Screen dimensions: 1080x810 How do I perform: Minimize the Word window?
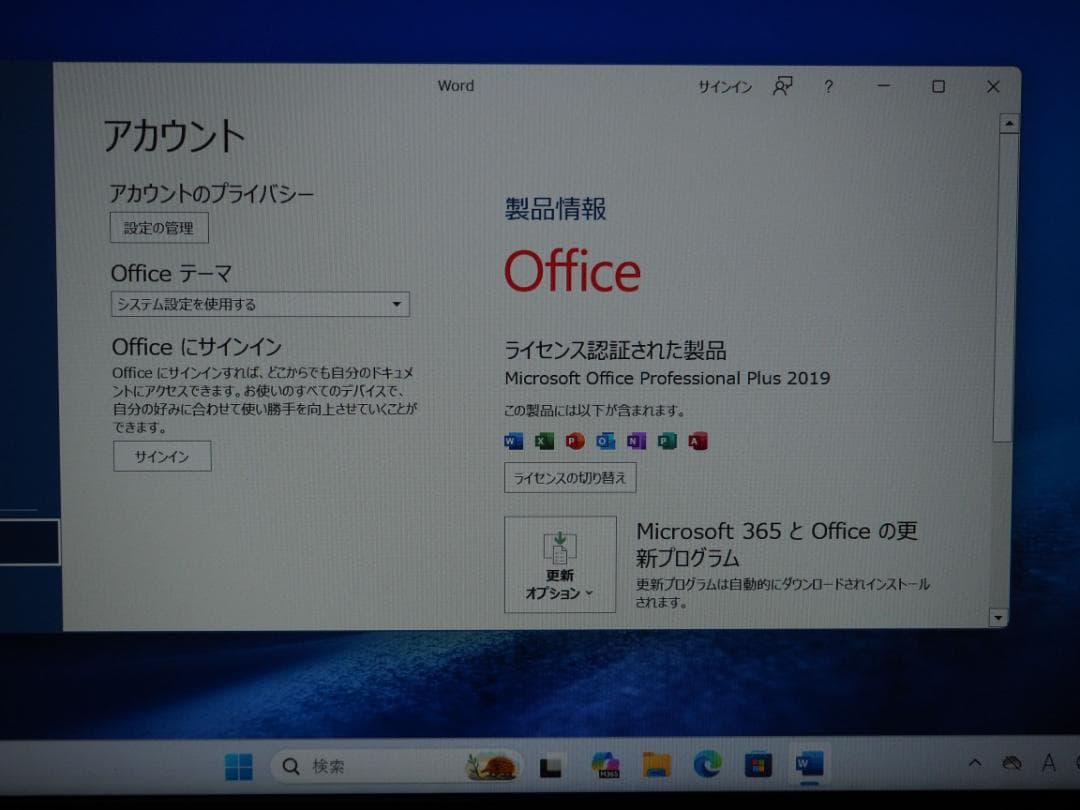[x=884, y=86]
